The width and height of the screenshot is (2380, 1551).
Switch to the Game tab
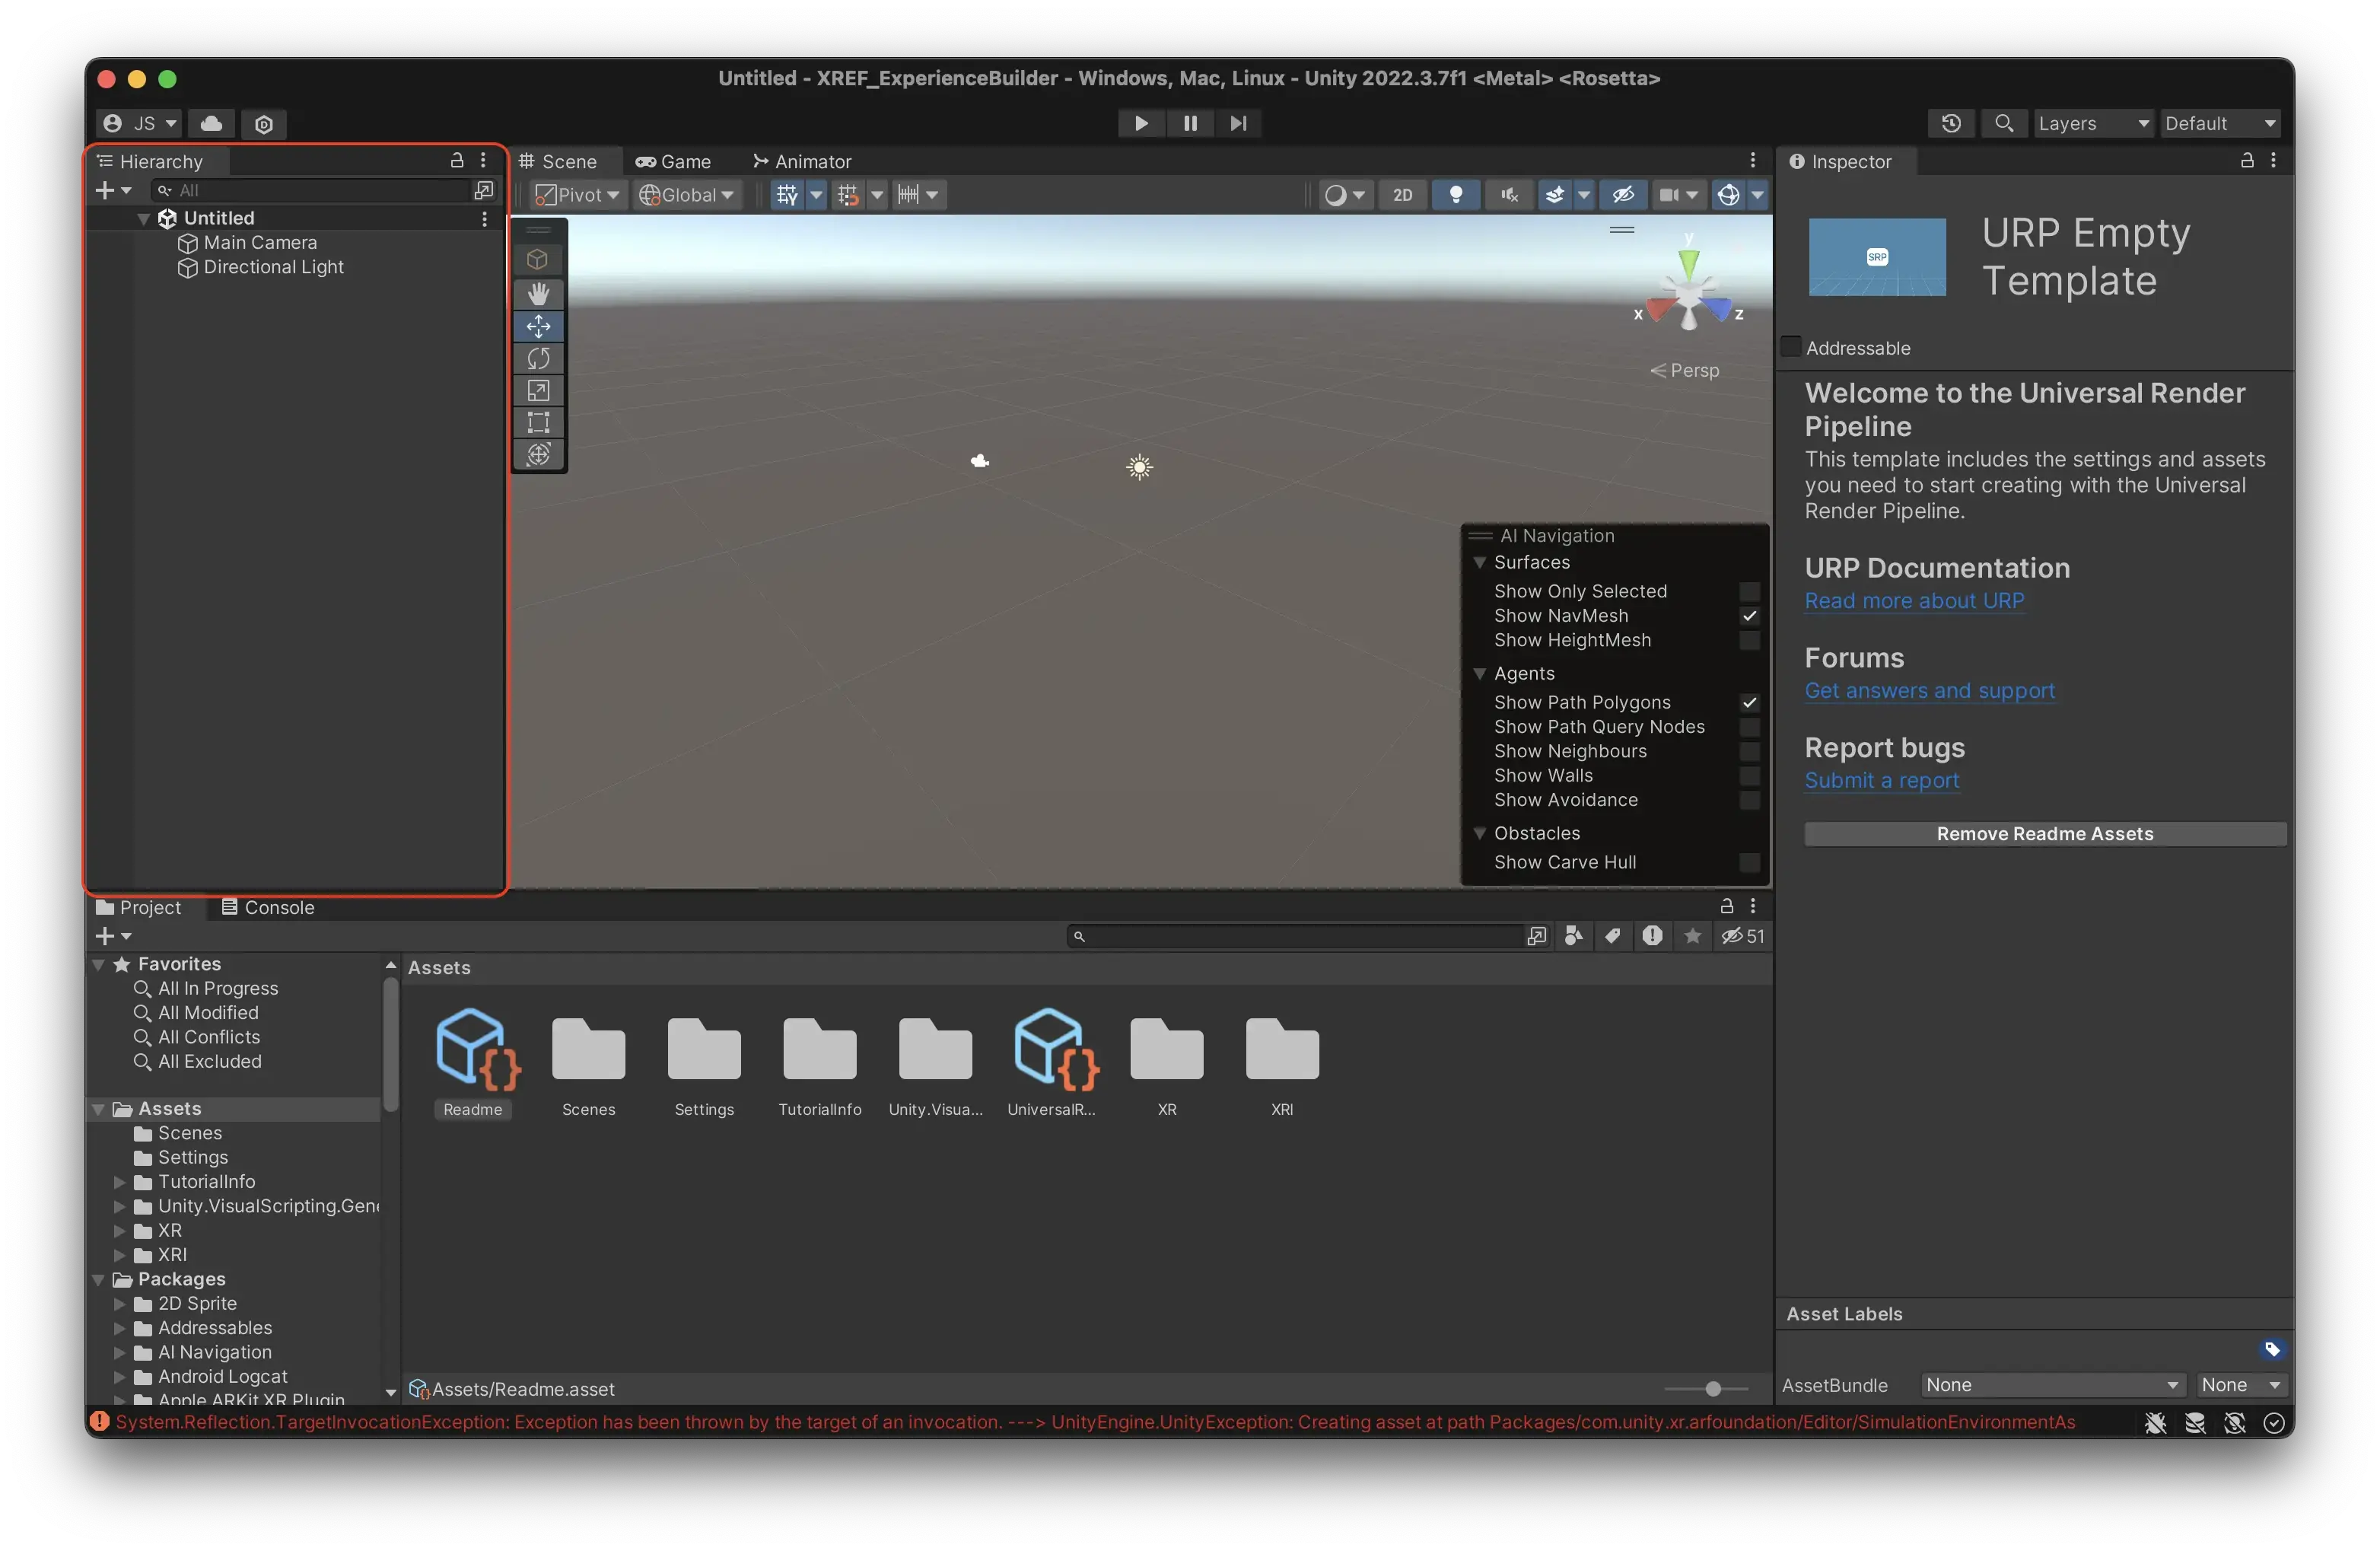click(x=674, y=161)
